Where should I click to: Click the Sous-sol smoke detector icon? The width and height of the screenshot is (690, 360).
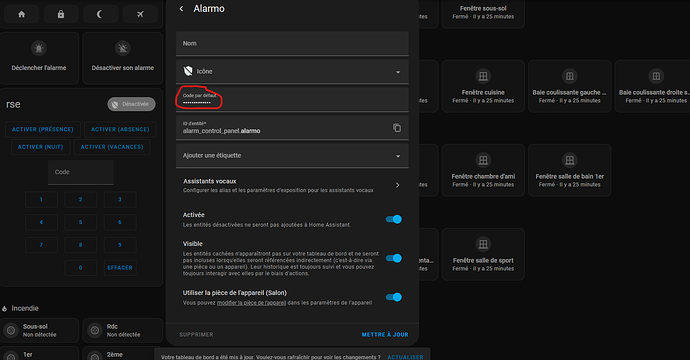(x=11, y=330)
